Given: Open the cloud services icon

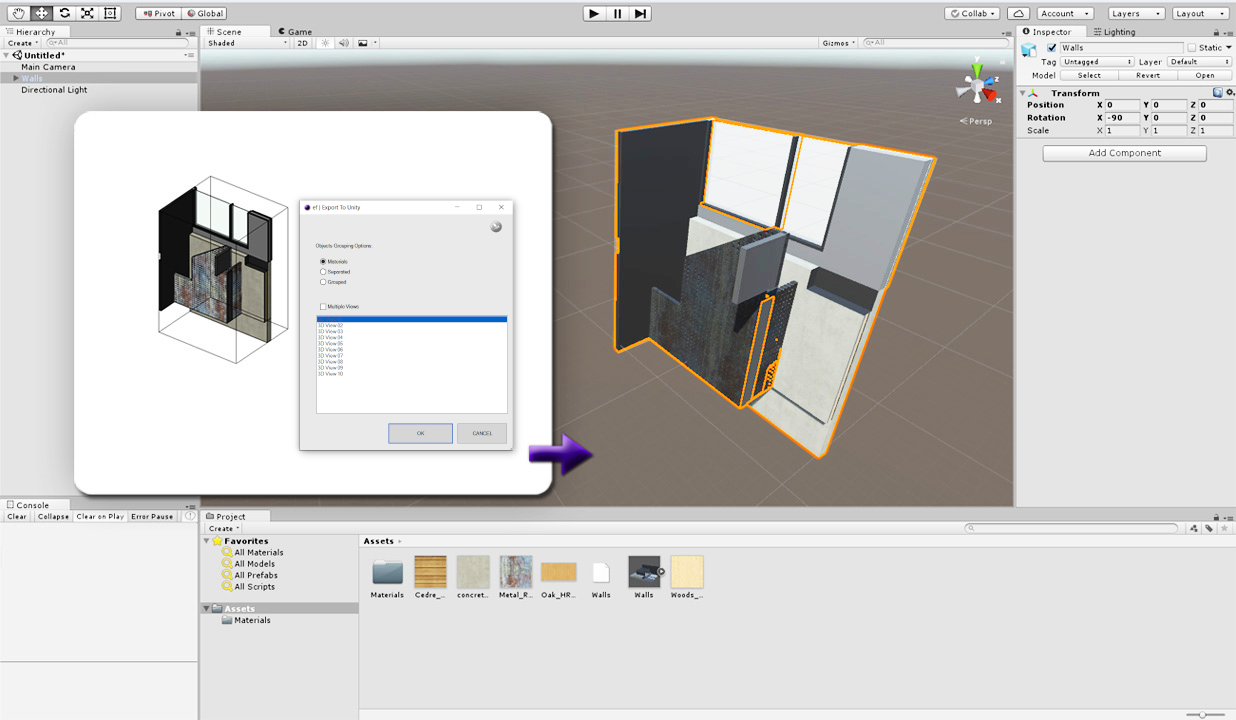Looking at the screenshot, I should coord(1017,14).
